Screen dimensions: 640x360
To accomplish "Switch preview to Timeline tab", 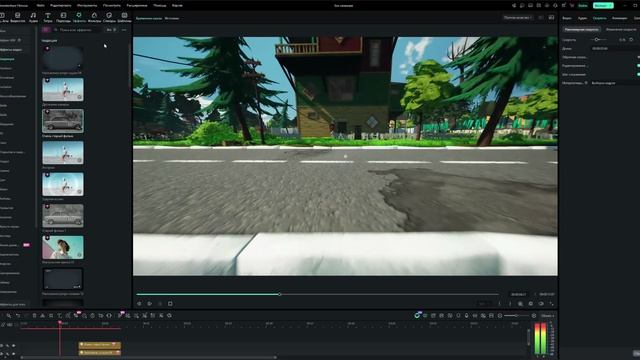I will coord(149,18).
